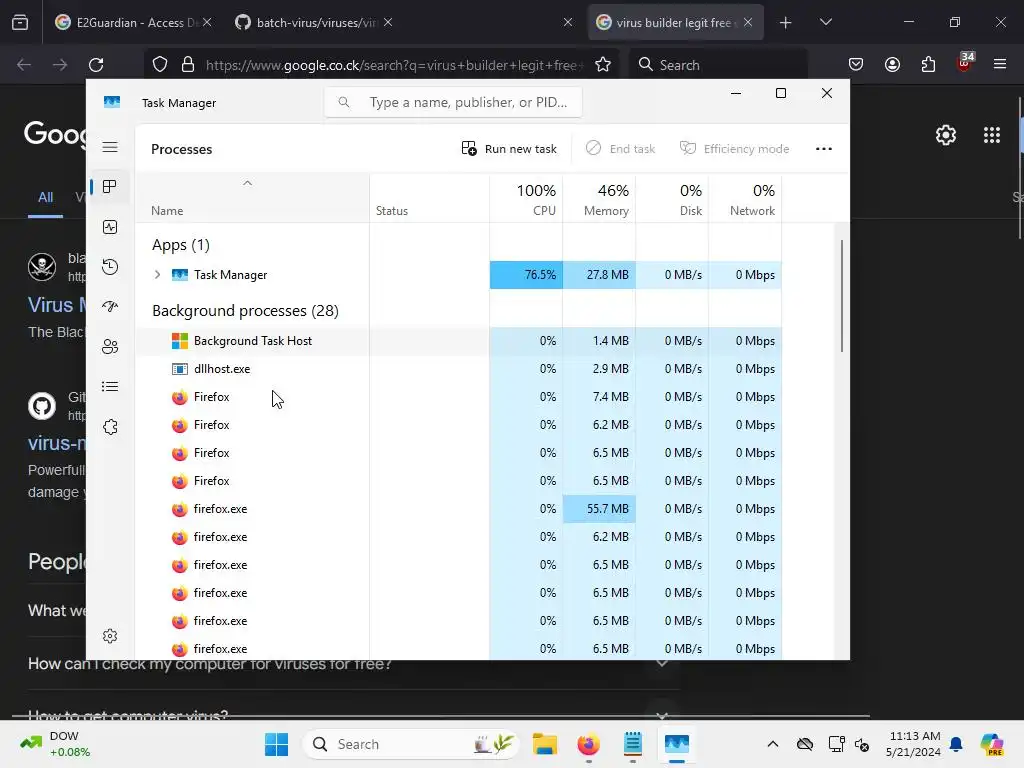Click the 27.8 MB memory cell
Image resolution: width=1024 pixels, height=768 pixels.
pos(600,275)
